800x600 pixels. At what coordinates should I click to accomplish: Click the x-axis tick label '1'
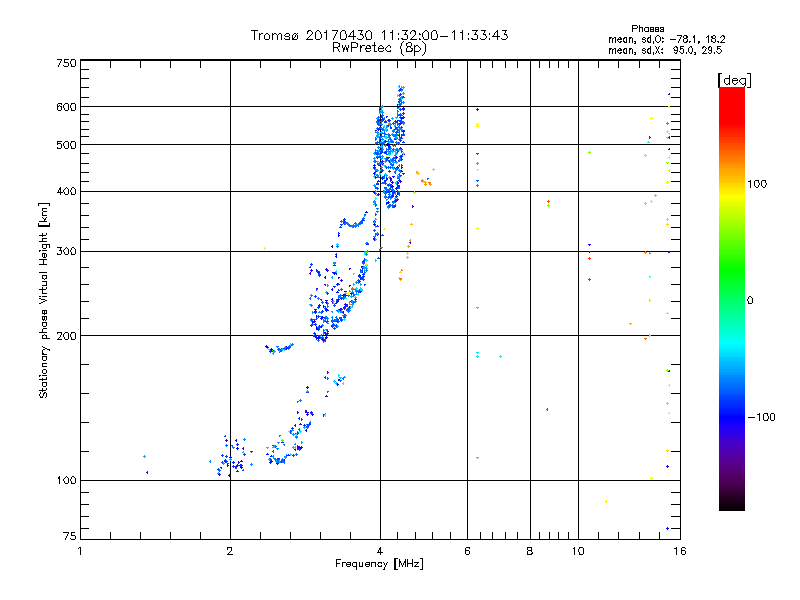pos(80,551)
